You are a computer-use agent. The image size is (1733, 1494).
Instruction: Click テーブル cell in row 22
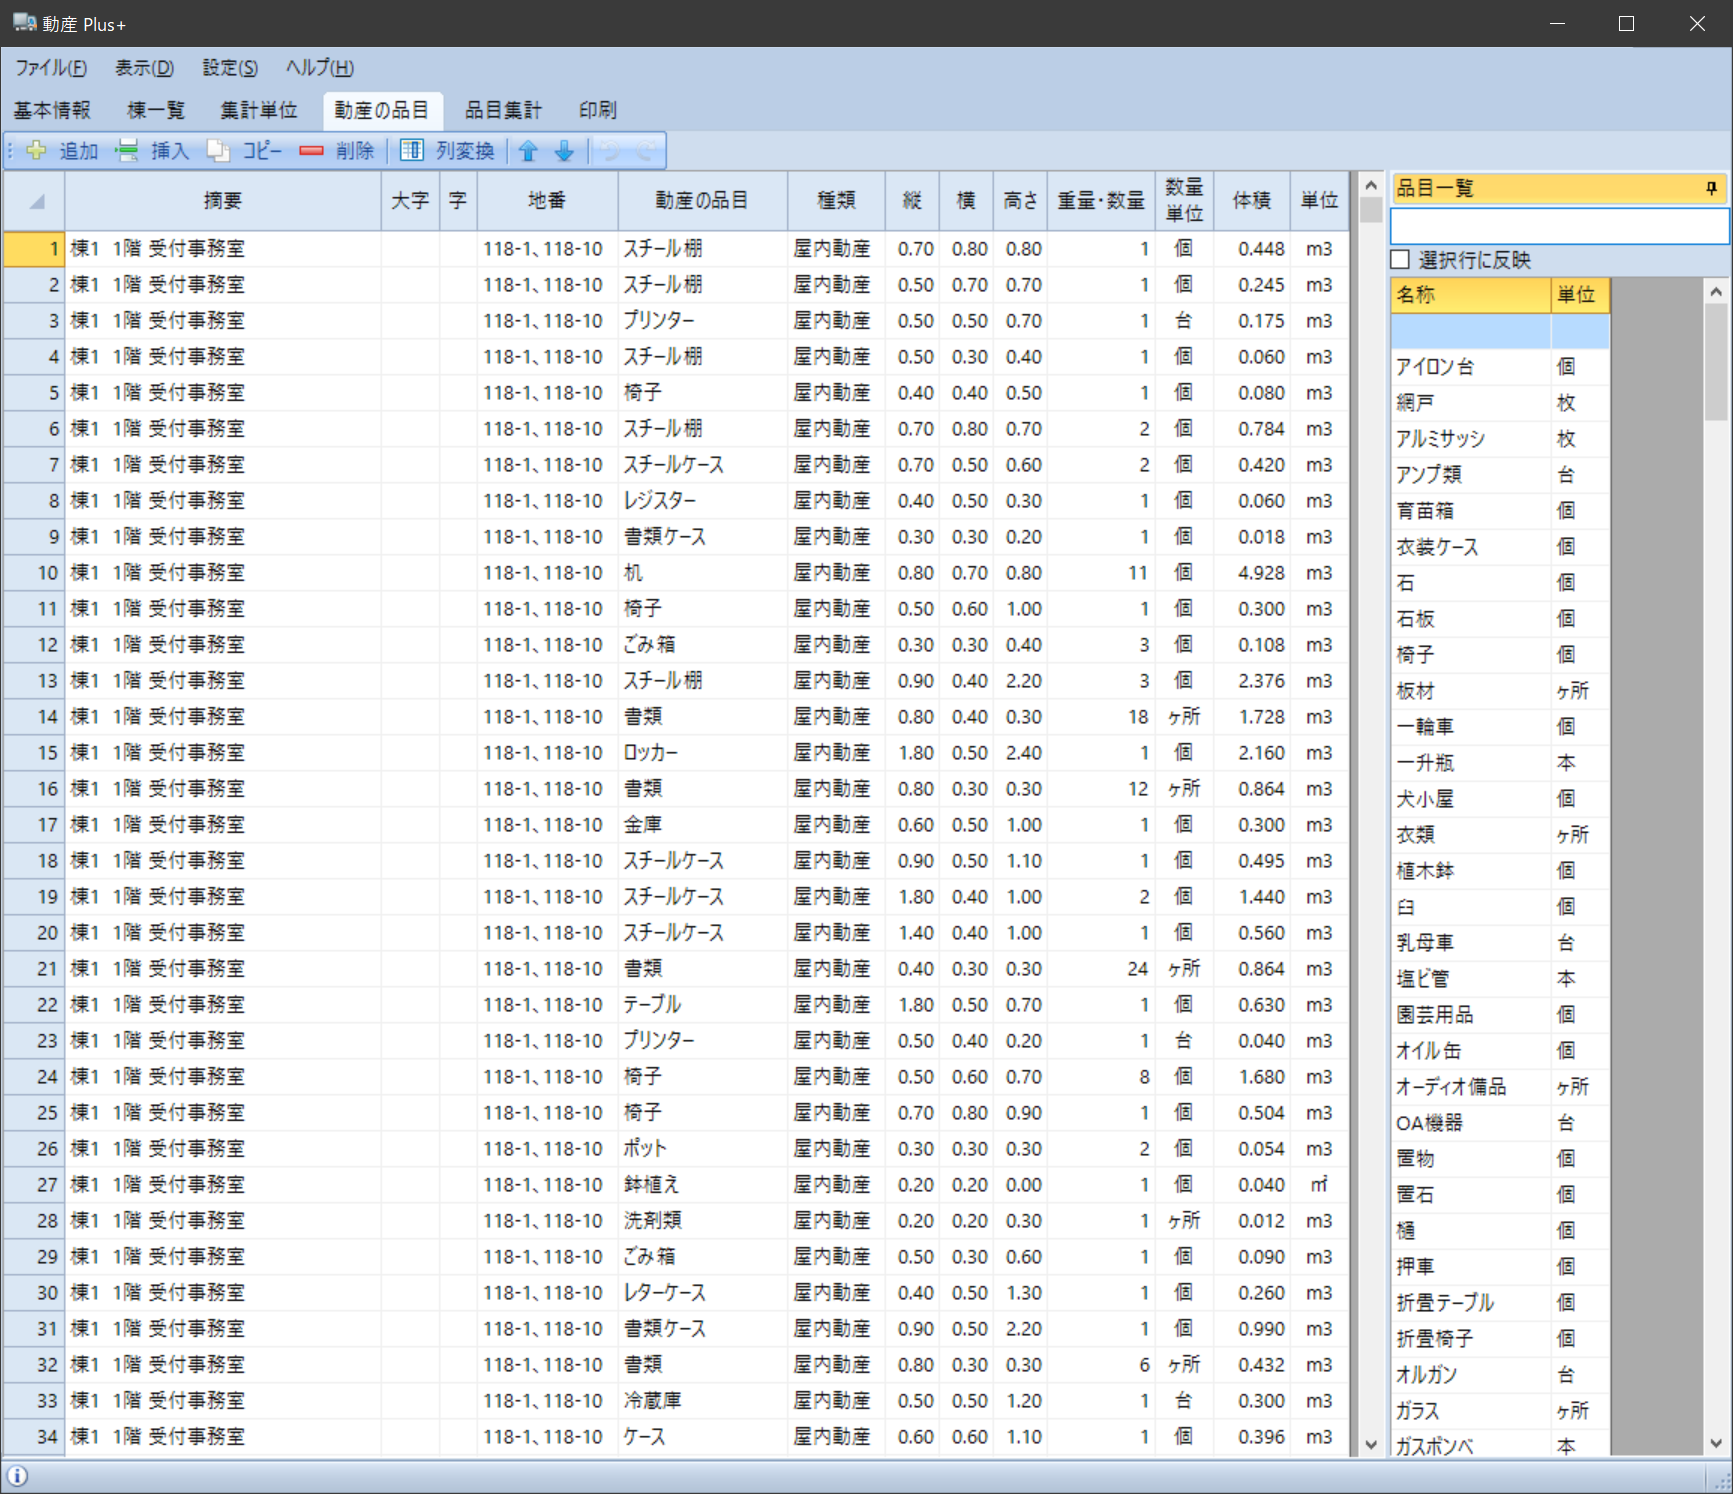(702, 1005)
